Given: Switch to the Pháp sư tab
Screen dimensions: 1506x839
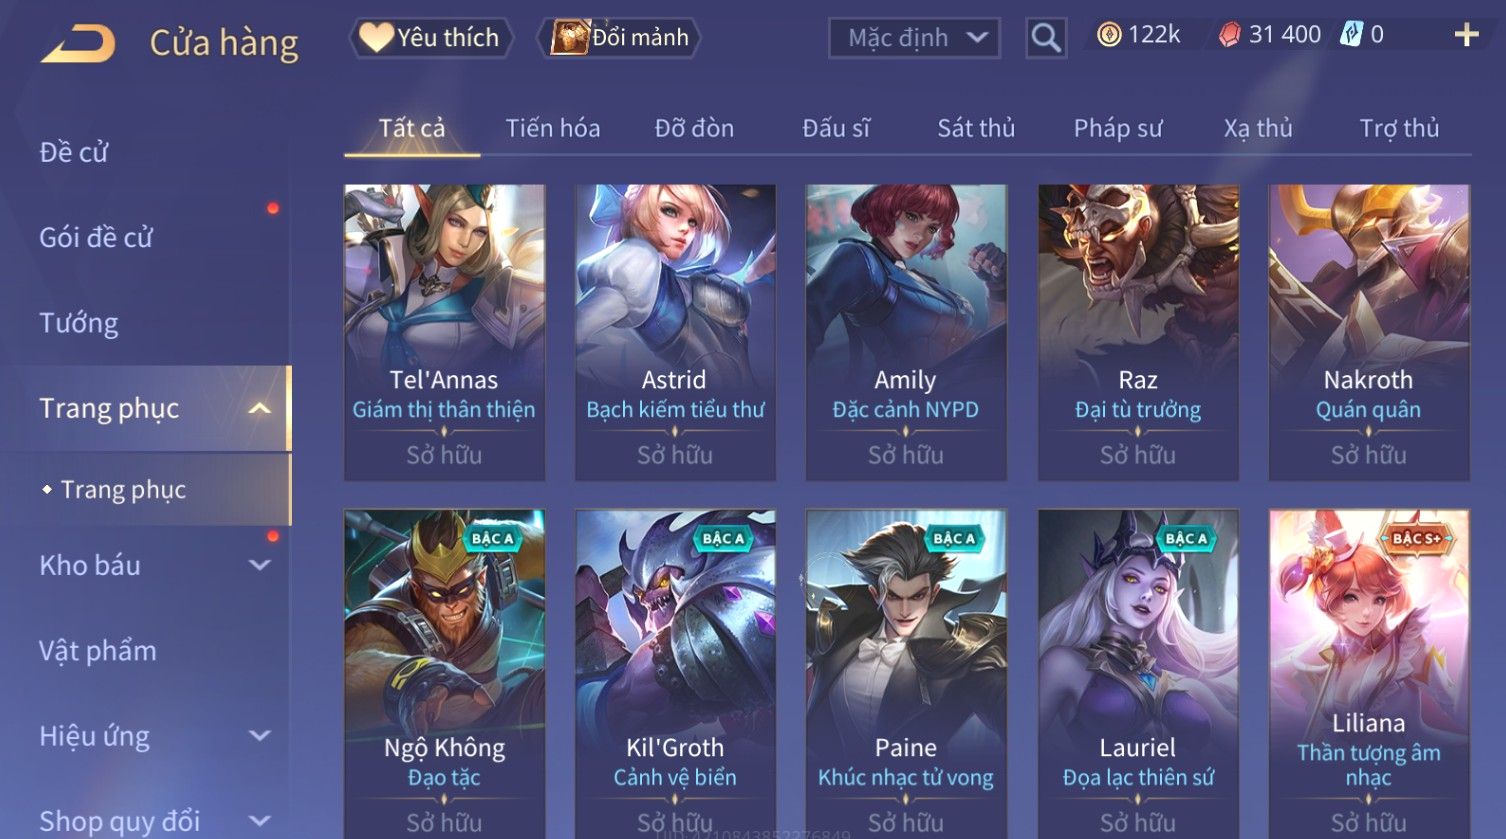Looking at the screenshot, I should (1118, 128).
